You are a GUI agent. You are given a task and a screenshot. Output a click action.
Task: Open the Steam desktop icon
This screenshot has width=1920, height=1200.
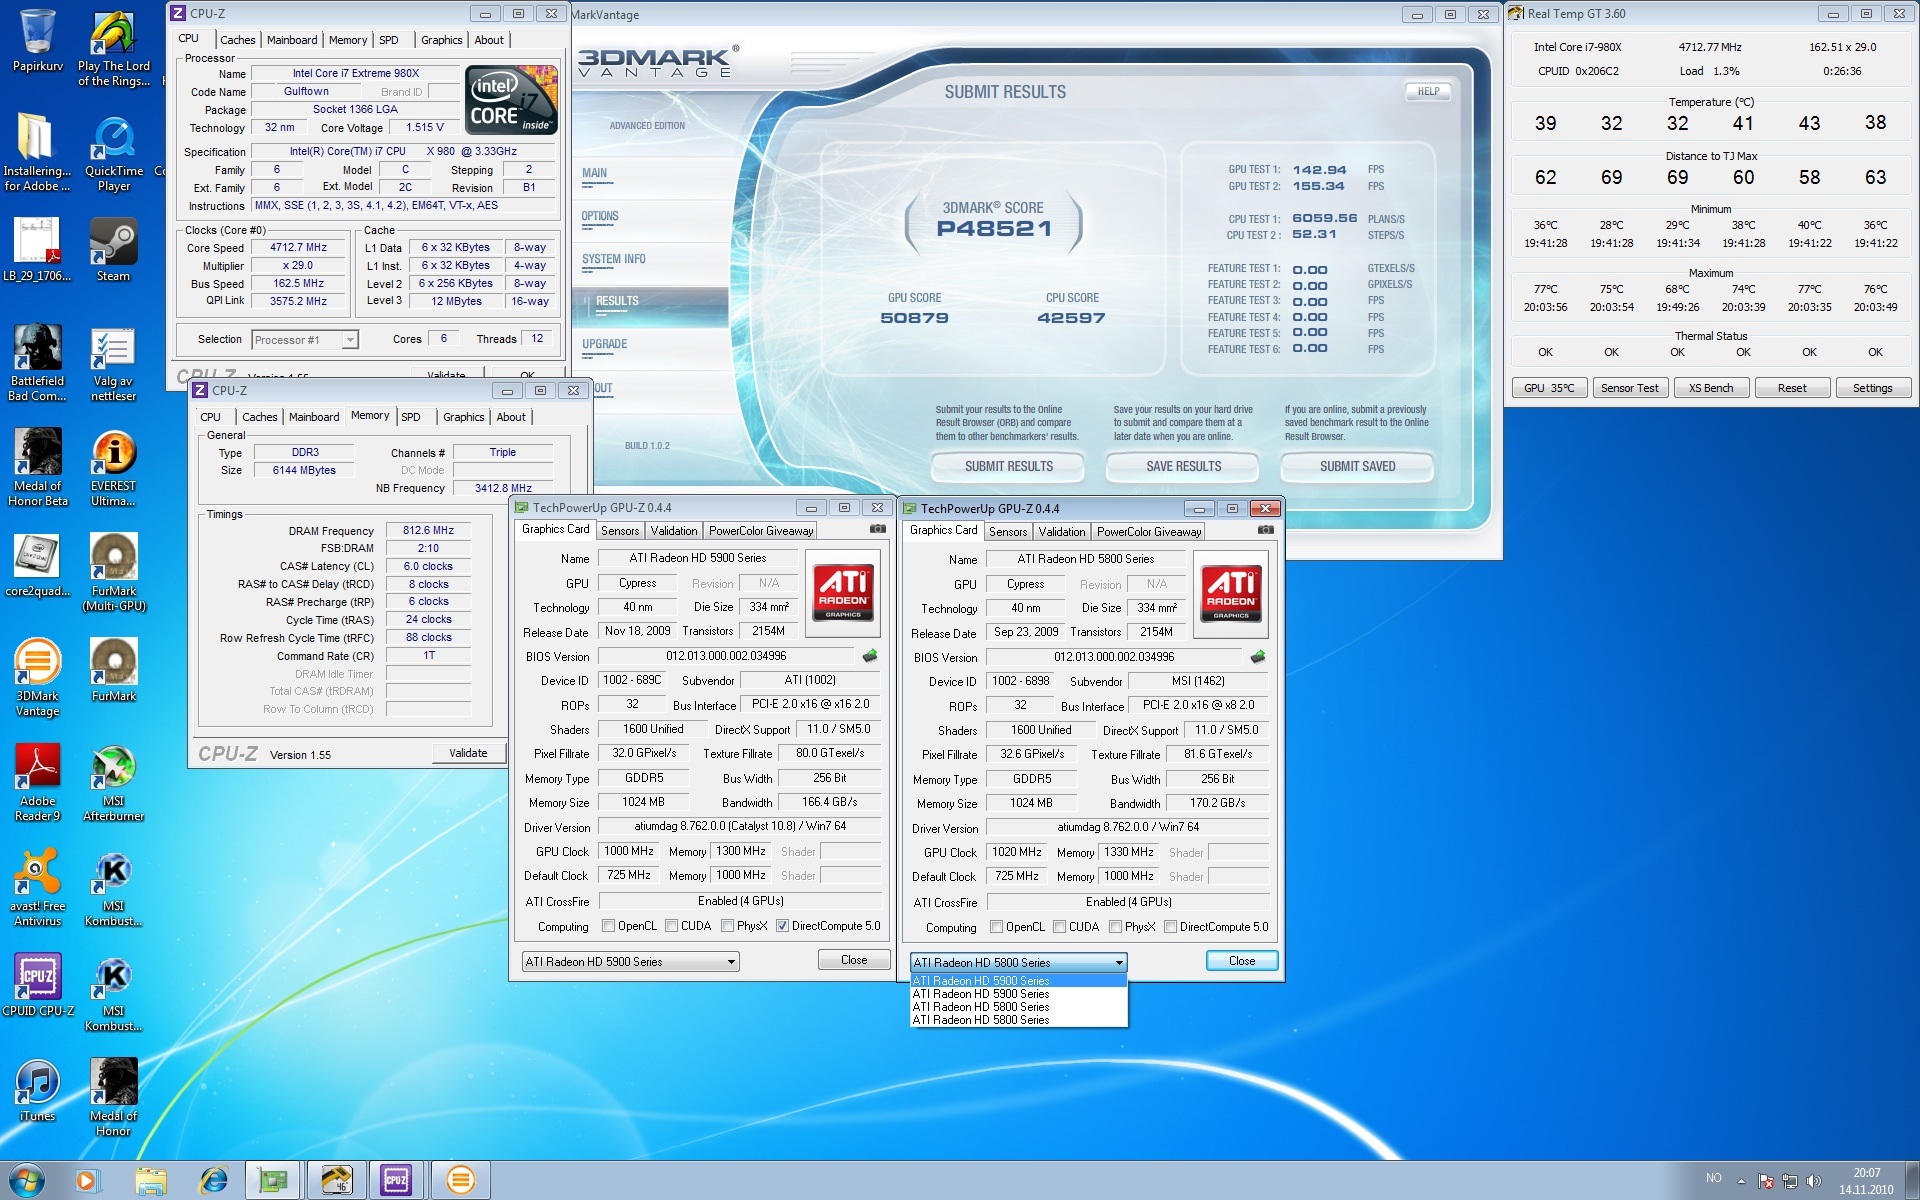coord(113,250)
